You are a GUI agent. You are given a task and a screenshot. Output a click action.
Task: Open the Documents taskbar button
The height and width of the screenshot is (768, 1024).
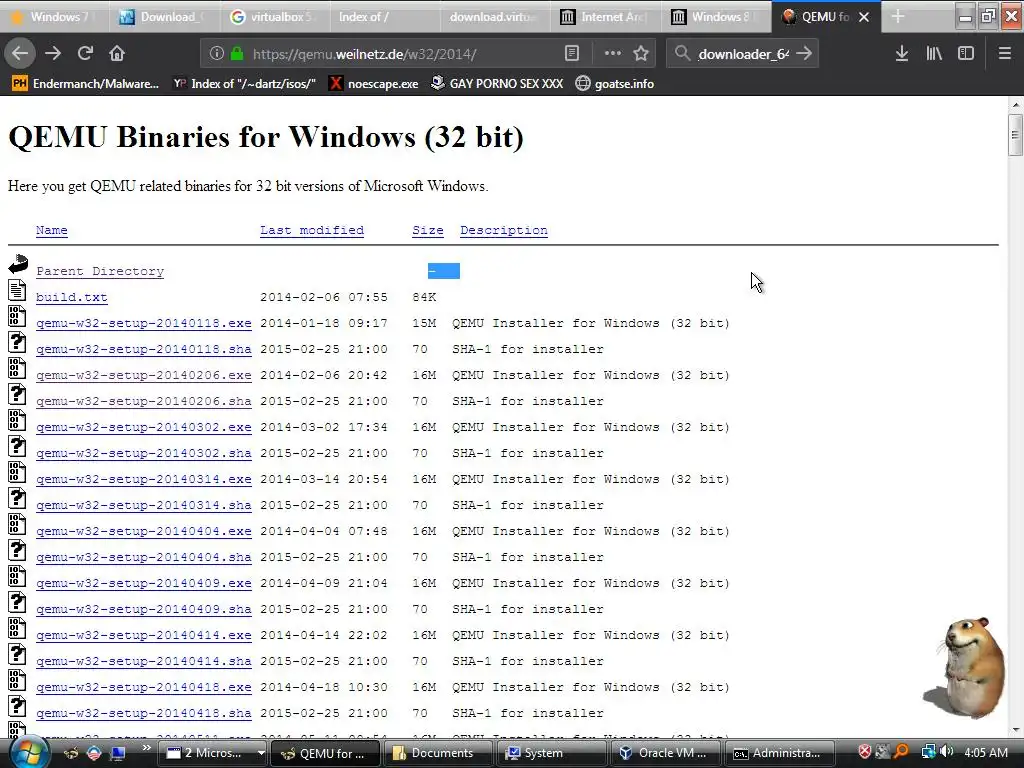[x=436, y=753]
